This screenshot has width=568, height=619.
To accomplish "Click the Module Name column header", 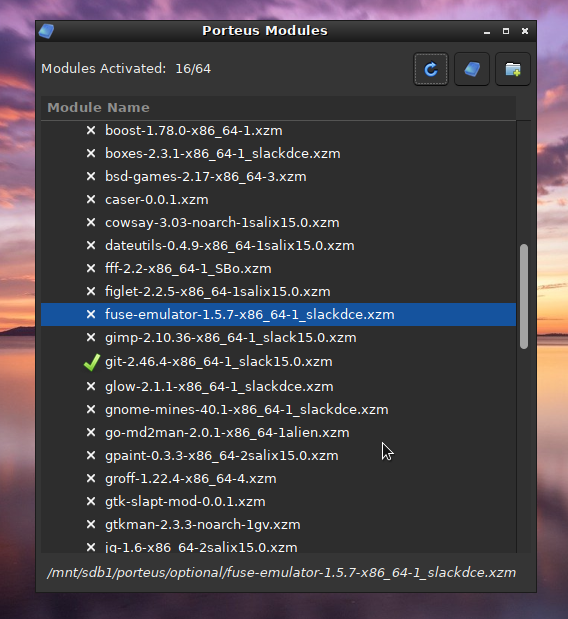I will 278,108.
